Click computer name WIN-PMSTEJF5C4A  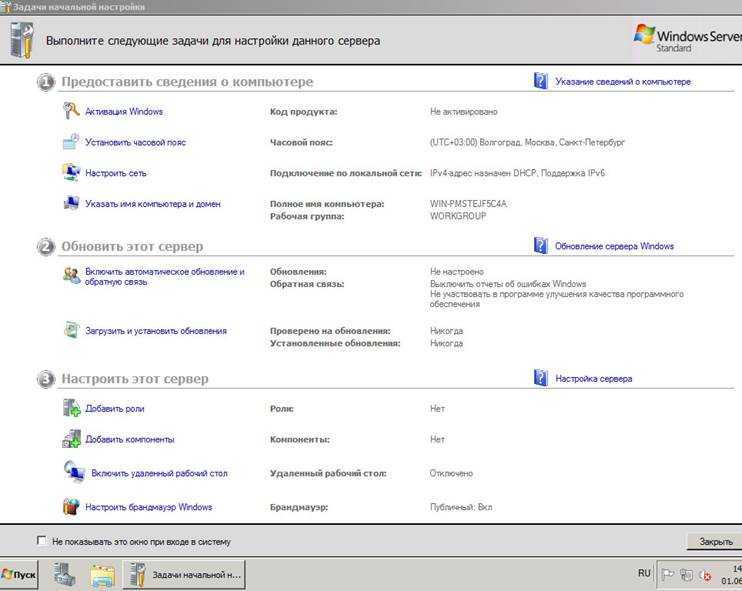pos(468,204)
